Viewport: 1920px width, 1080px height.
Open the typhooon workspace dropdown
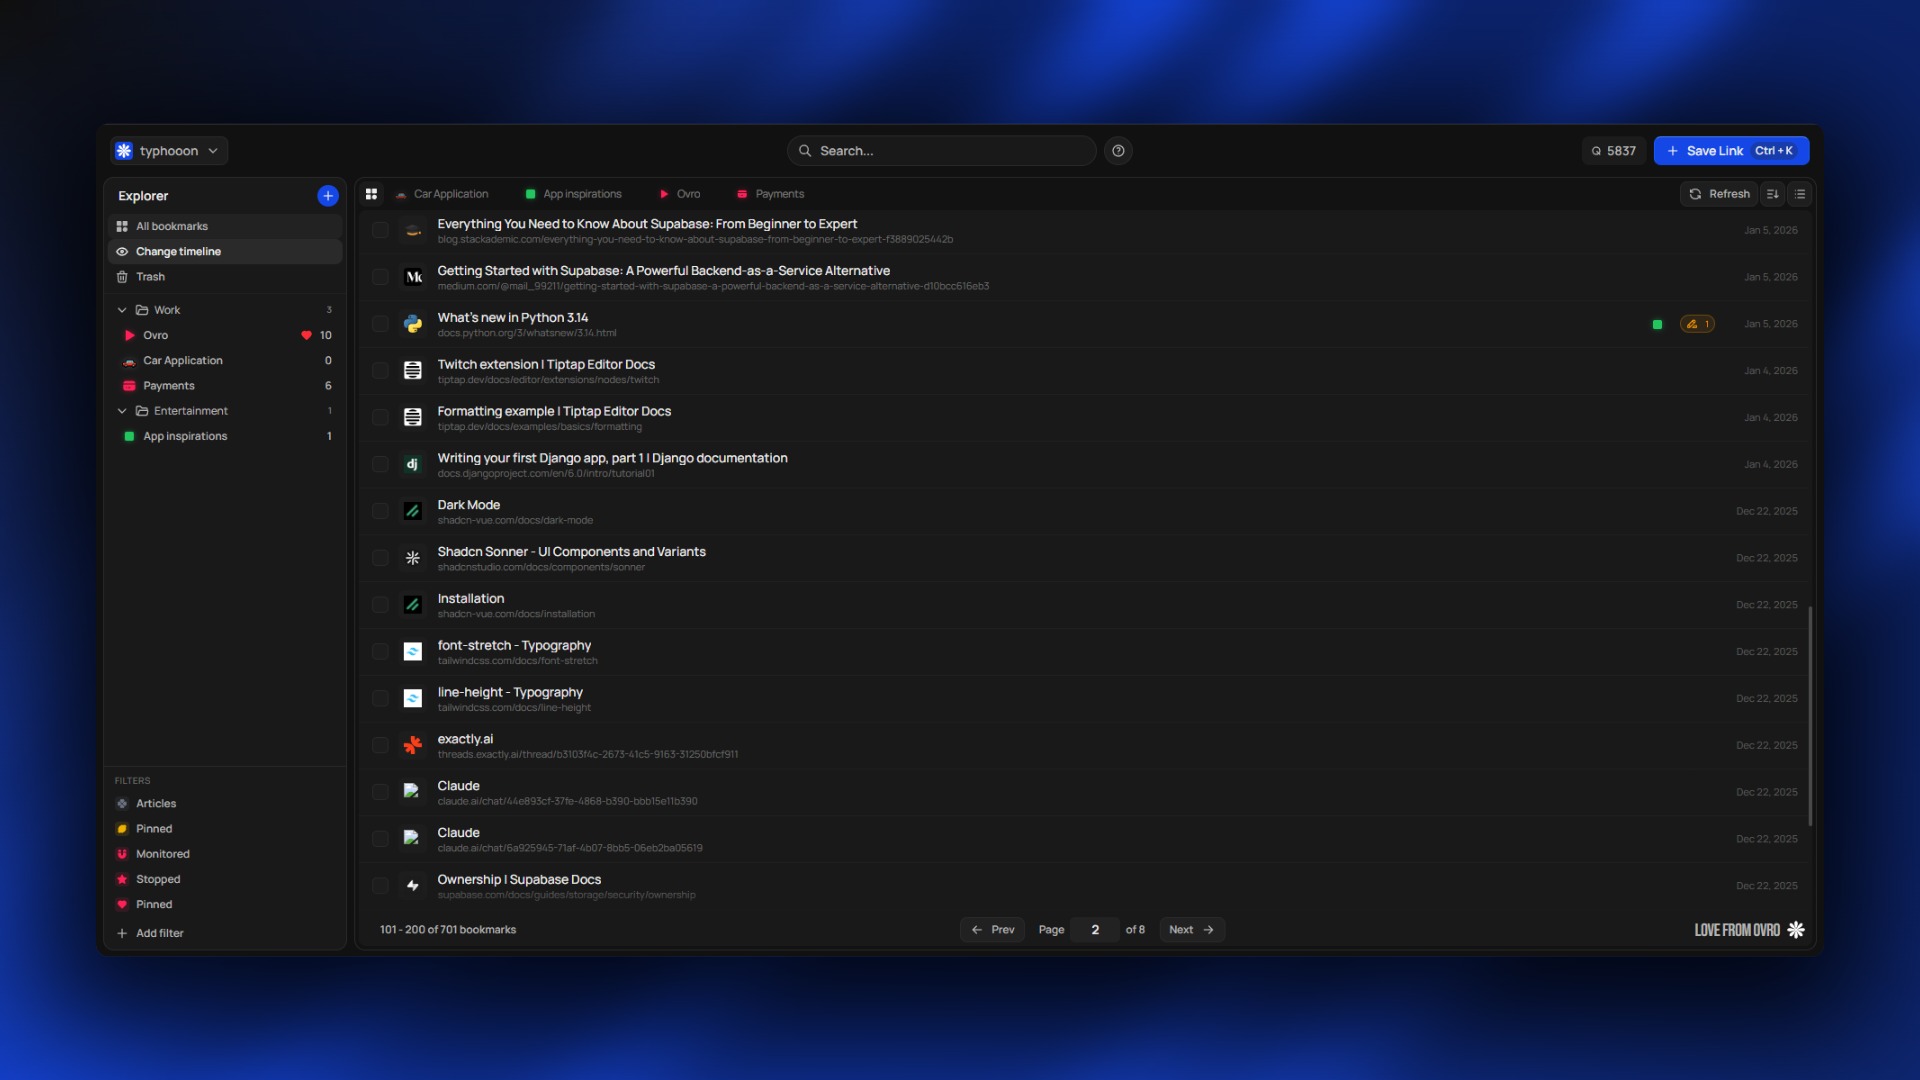[169, 151]
